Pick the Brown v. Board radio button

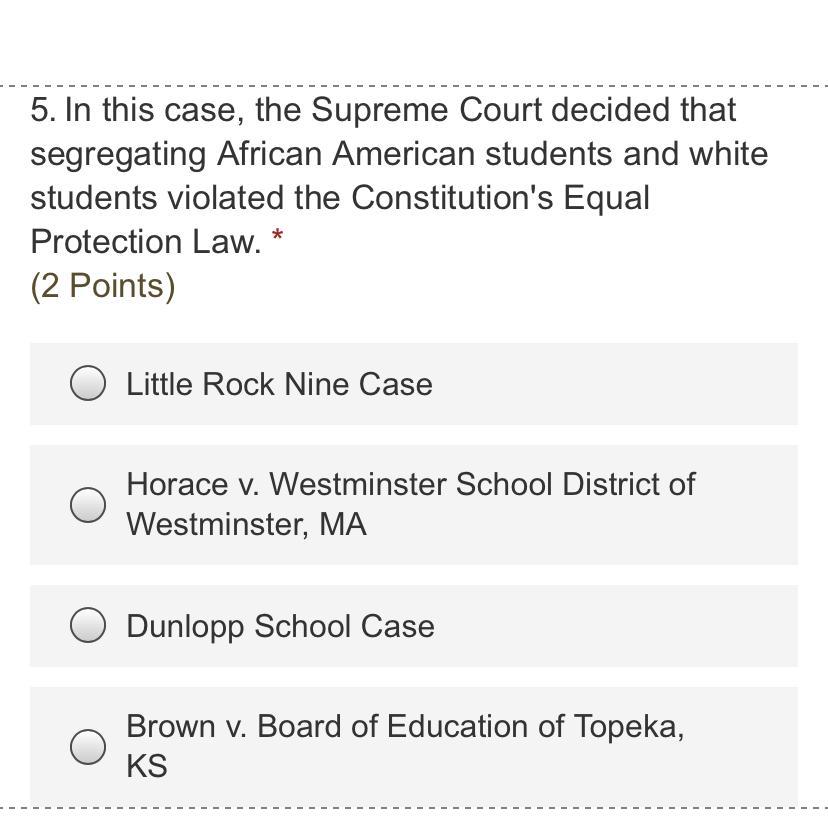tap(88, 745)
